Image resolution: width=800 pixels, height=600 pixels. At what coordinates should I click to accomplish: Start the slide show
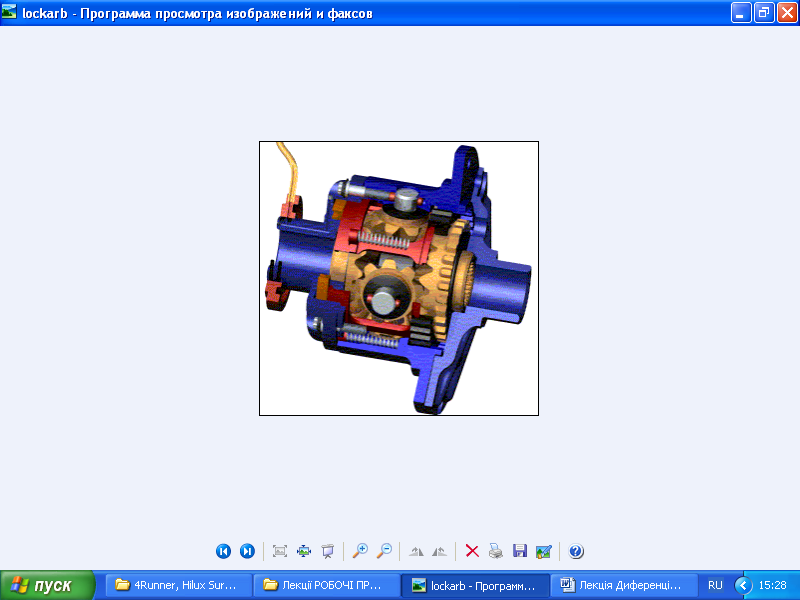pos(328,551)
